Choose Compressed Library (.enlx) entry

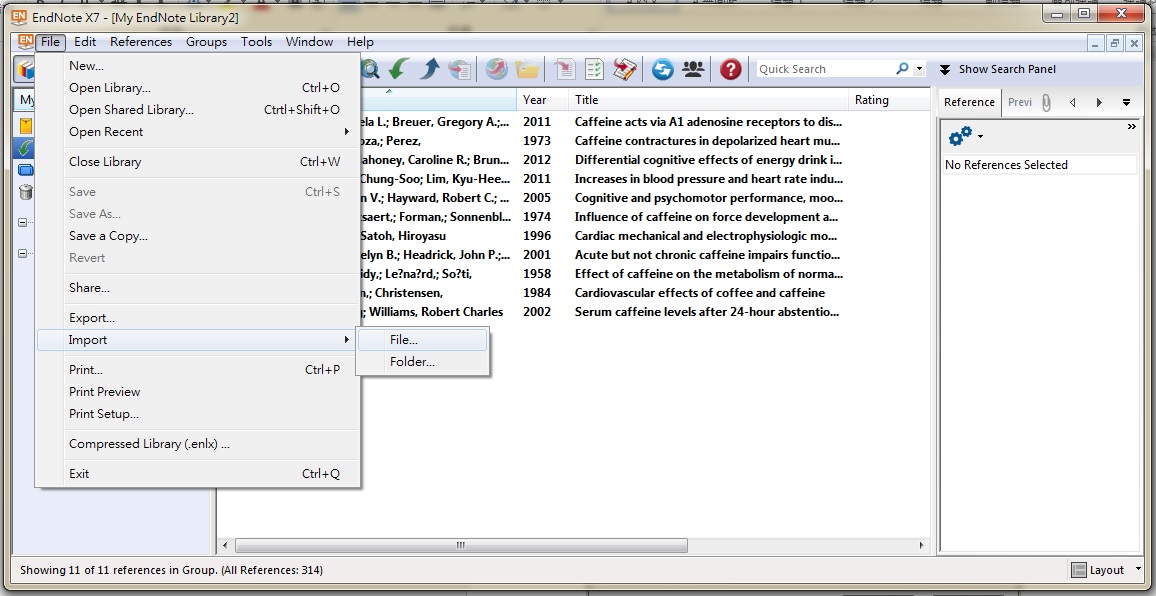199,444
